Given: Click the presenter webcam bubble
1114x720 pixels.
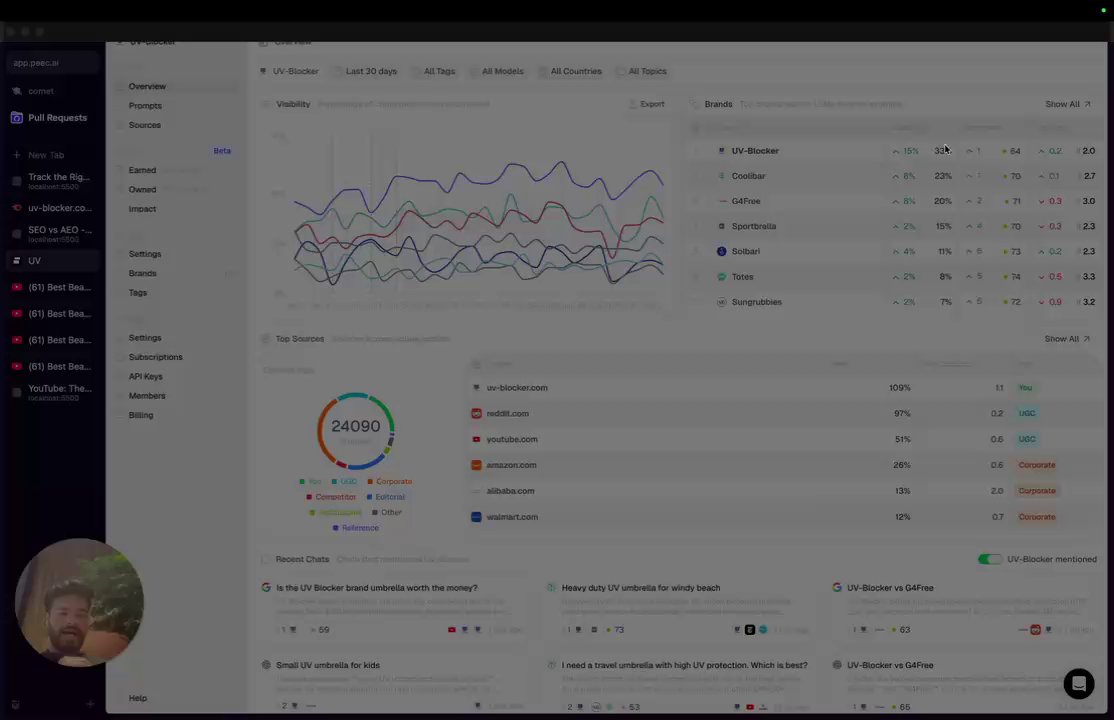Looking at the screenshot, I should (79, 603).
